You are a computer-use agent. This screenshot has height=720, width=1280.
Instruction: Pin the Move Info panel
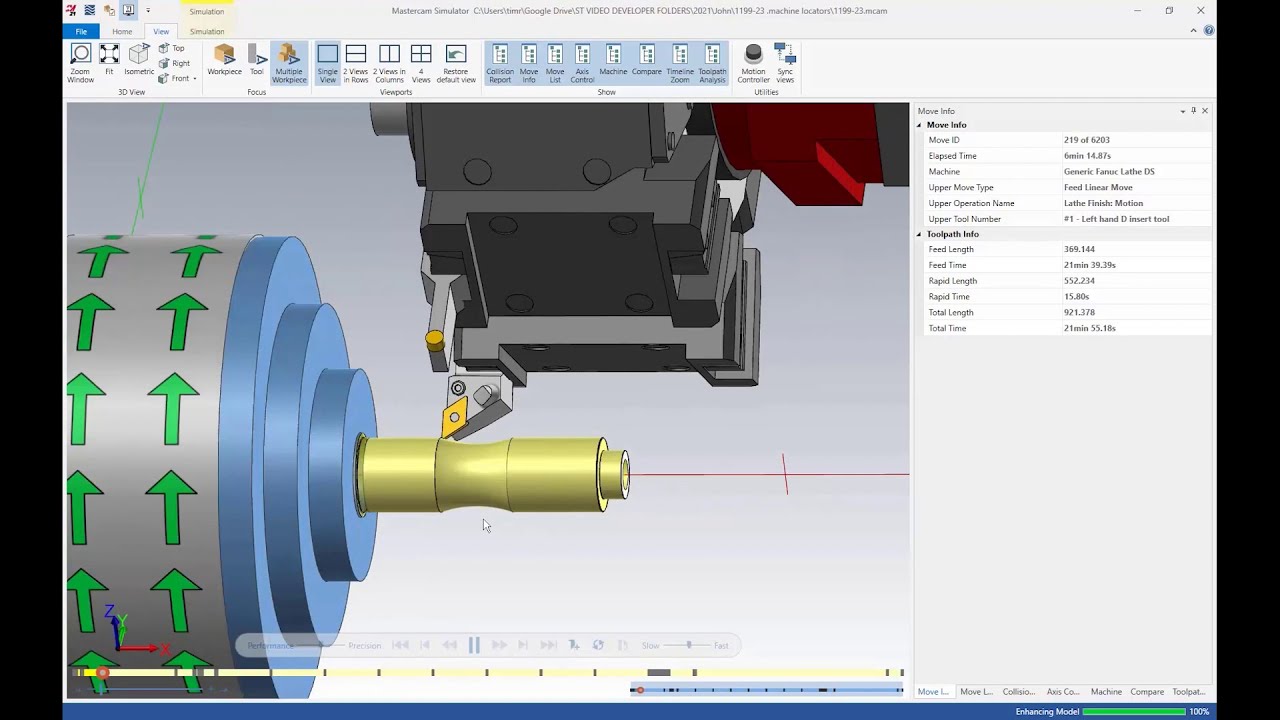1193,111
